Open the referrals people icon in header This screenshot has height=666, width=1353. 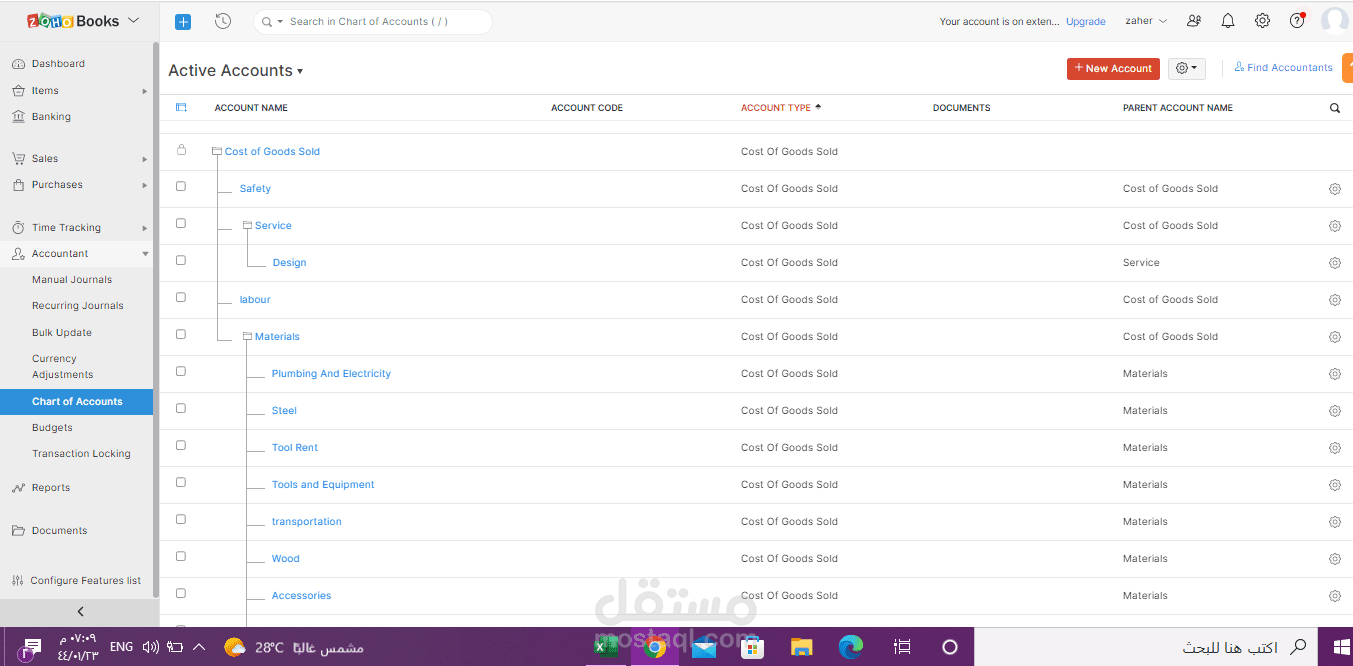(1194, 21)
